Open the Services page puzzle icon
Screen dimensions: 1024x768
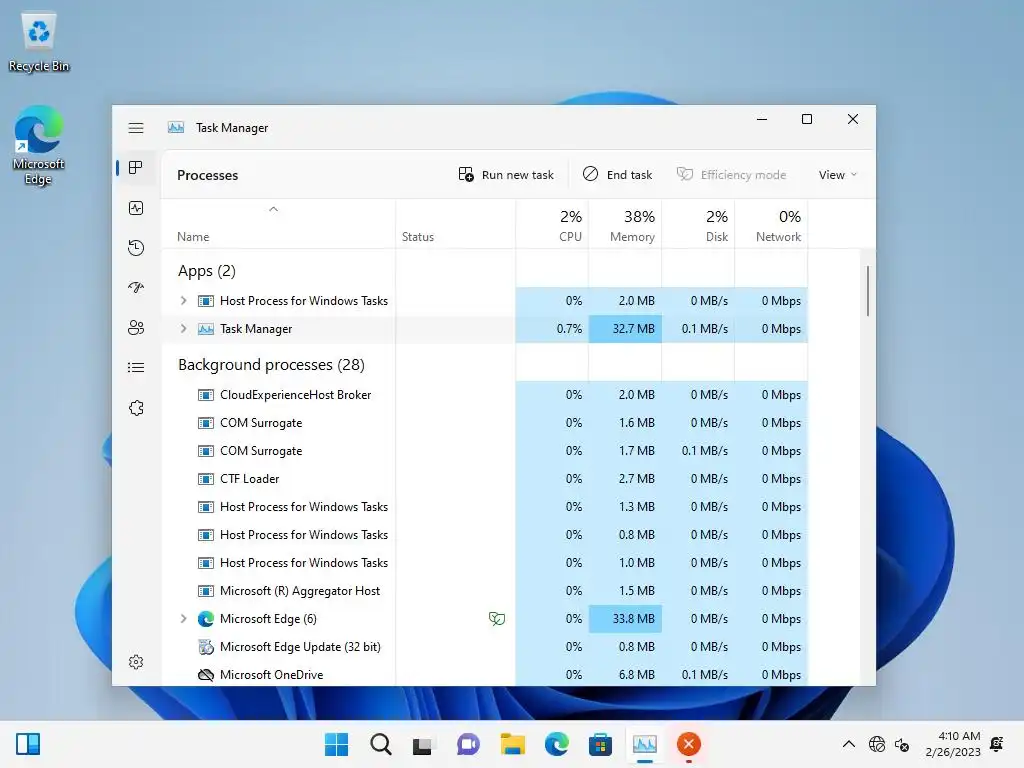pyautogui.click(x=136, y=408)
